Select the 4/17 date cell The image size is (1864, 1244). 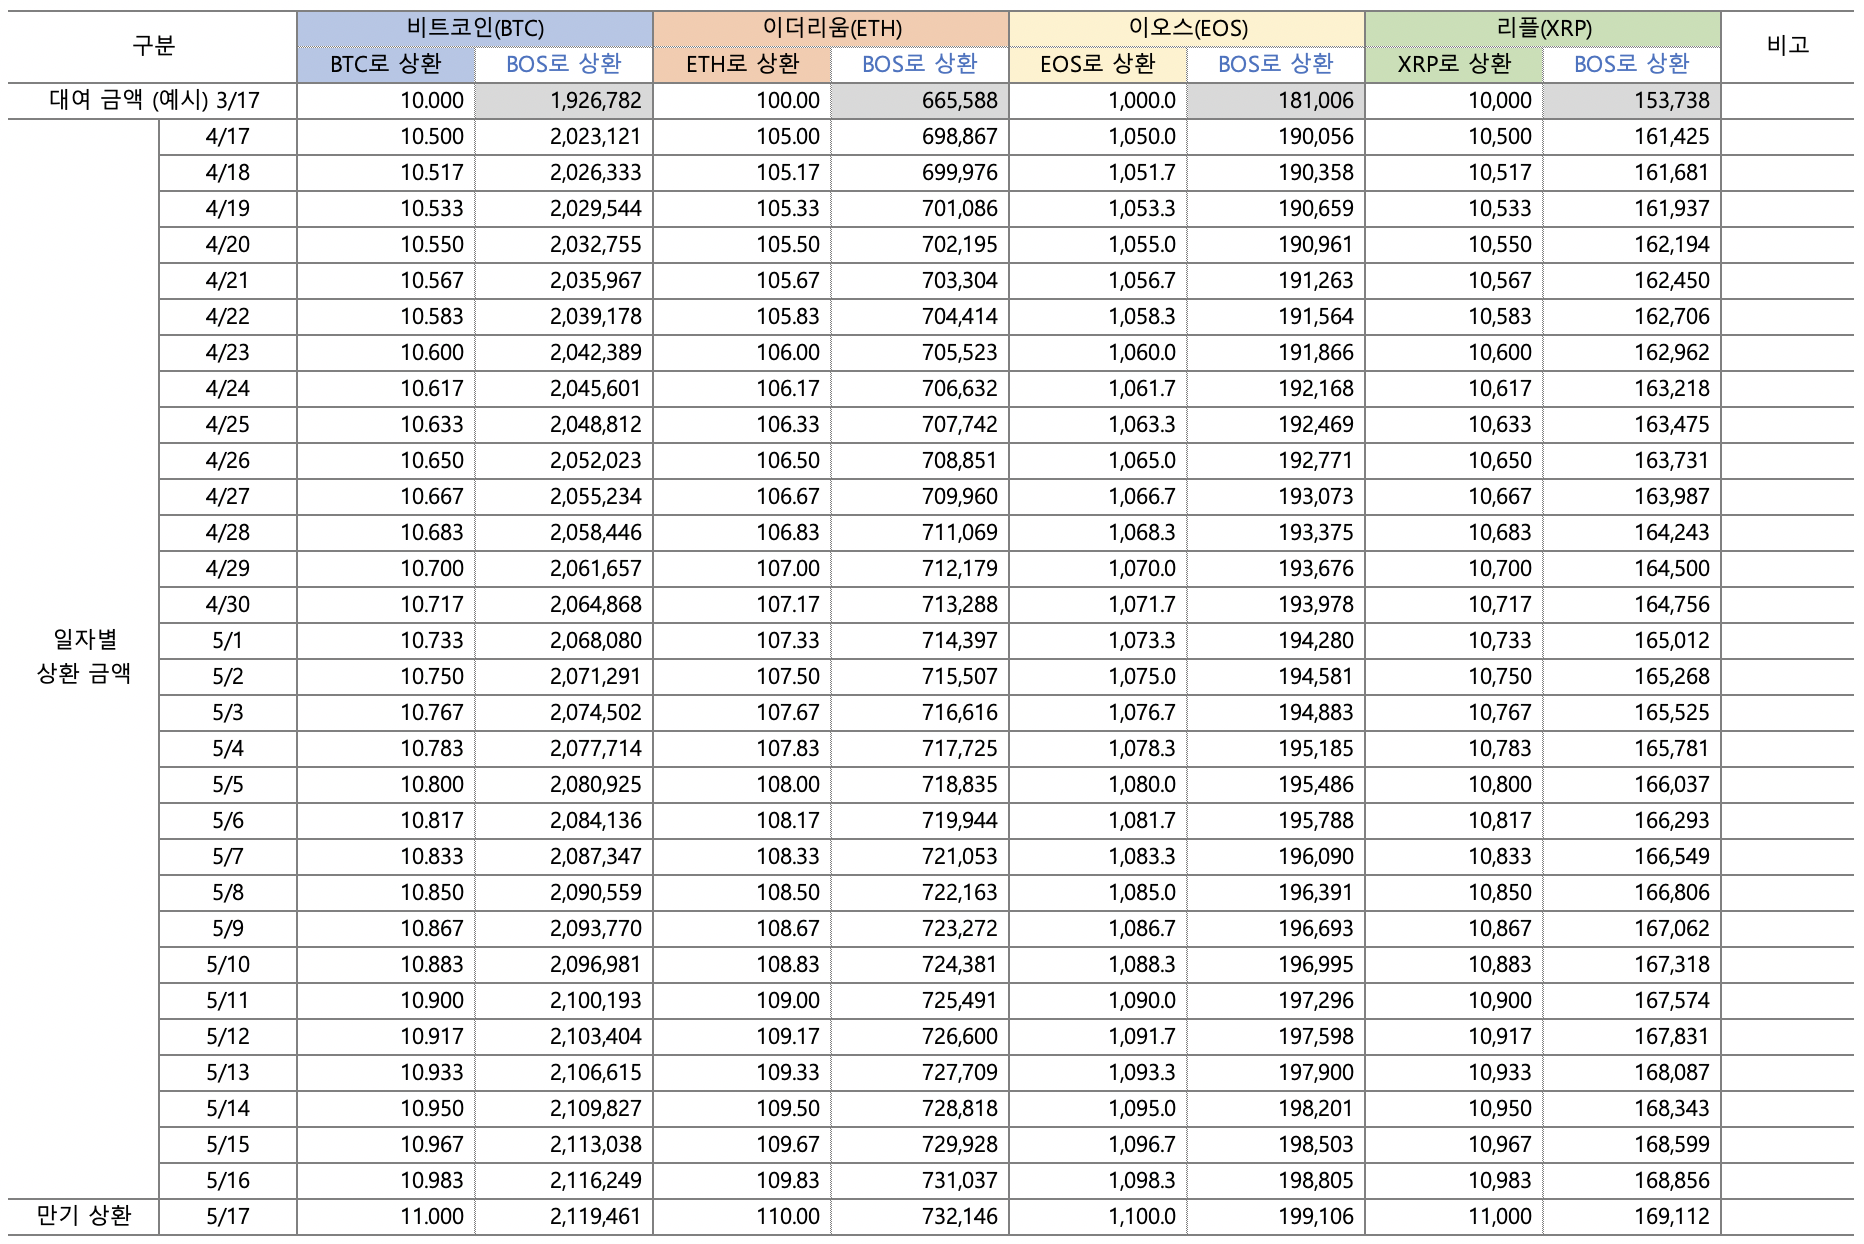(228, 137)
